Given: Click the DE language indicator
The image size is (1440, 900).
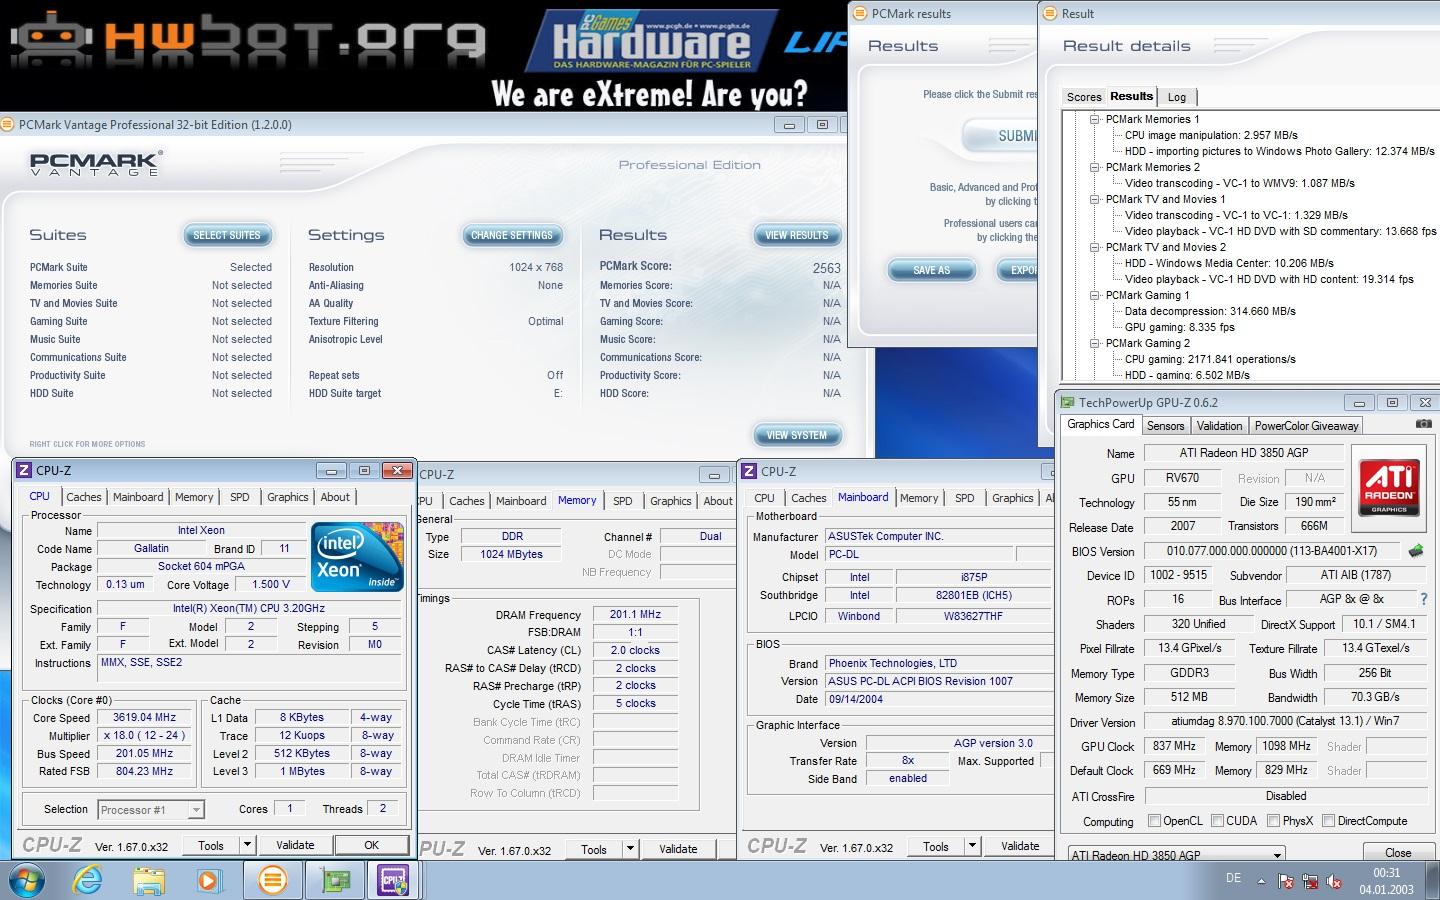Looking at the screenshot, I should tap(1233, 878).
